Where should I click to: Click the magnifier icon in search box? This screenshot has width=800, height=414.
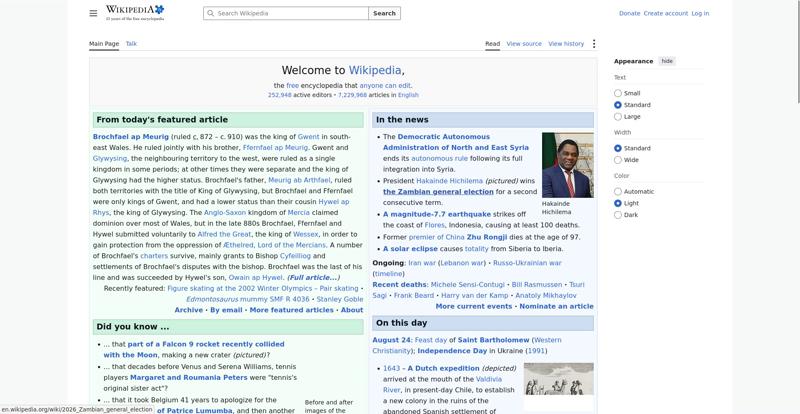click(210, 13)
